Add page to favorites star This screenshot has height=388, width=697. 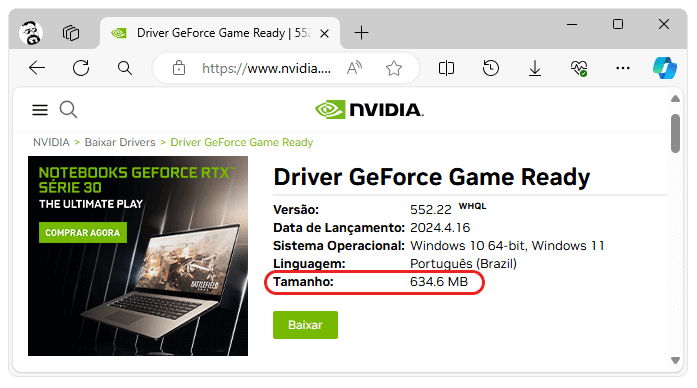(x=394, y=68)
